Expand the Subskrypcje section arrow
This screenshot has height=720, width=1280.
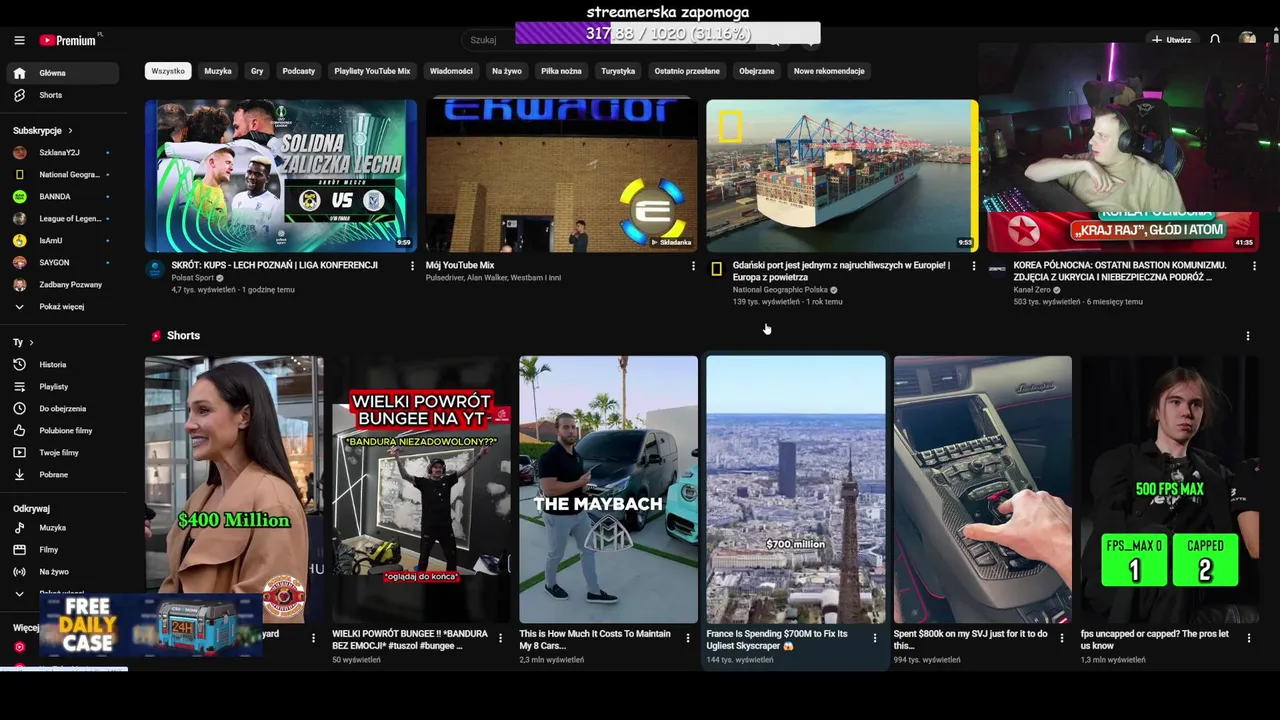tap(70, 131)
